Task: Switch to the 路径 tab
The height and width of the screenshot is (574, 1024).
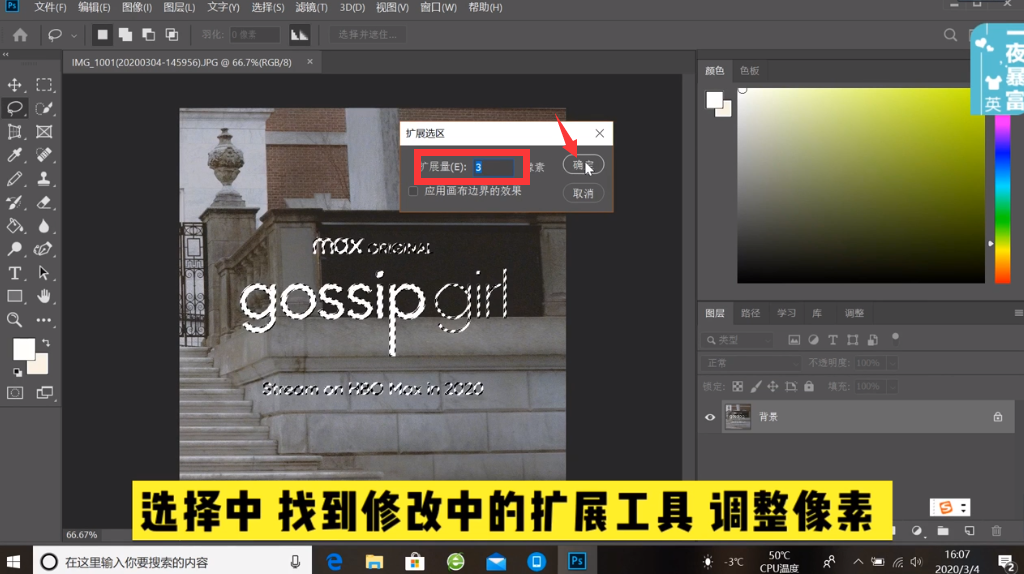Action: (750, 313)
